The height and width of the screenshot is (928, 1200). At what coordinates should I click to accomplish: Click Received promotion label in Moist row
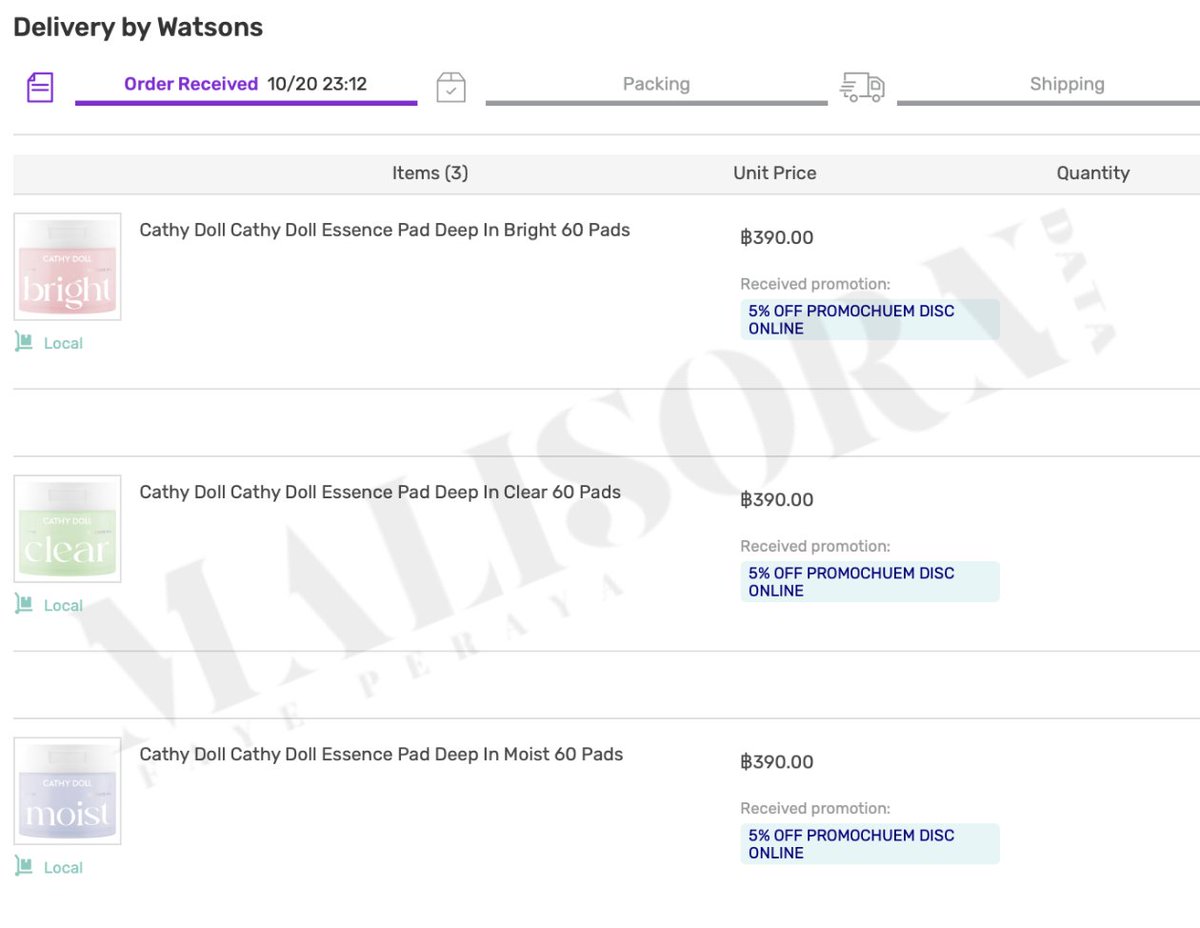(x=815, y=808)
